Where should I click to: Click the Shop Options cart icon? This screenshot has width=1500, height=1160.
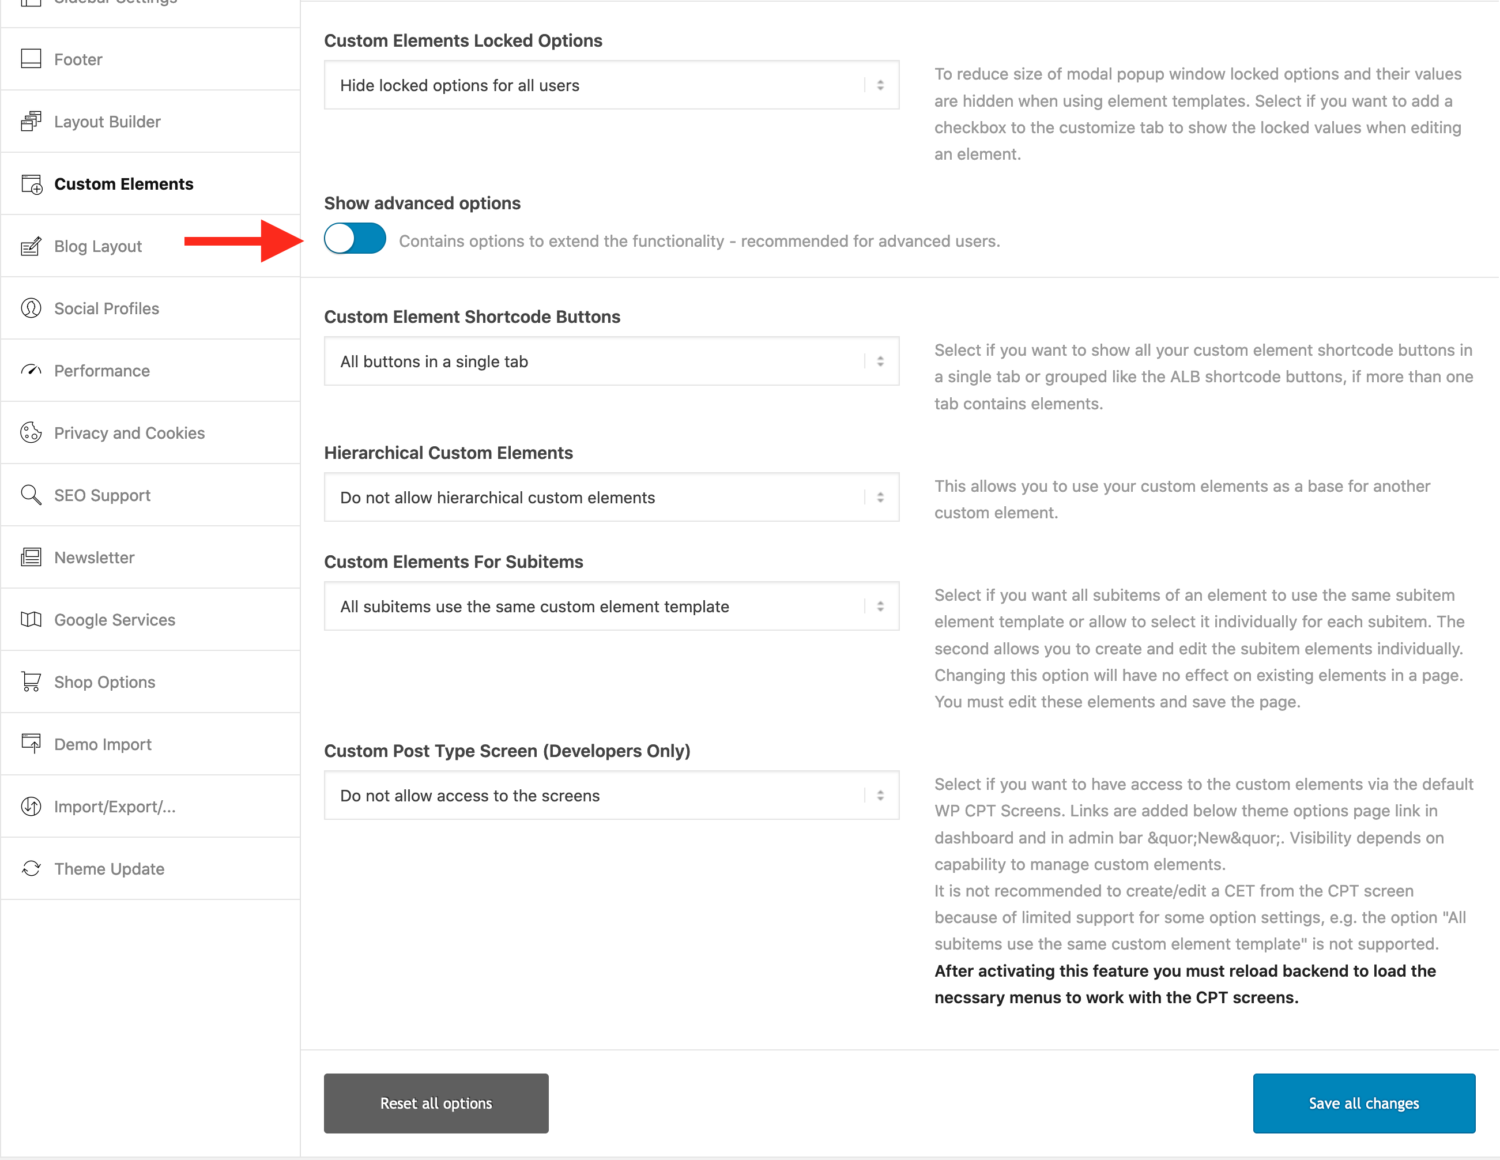tap(31, 681)
